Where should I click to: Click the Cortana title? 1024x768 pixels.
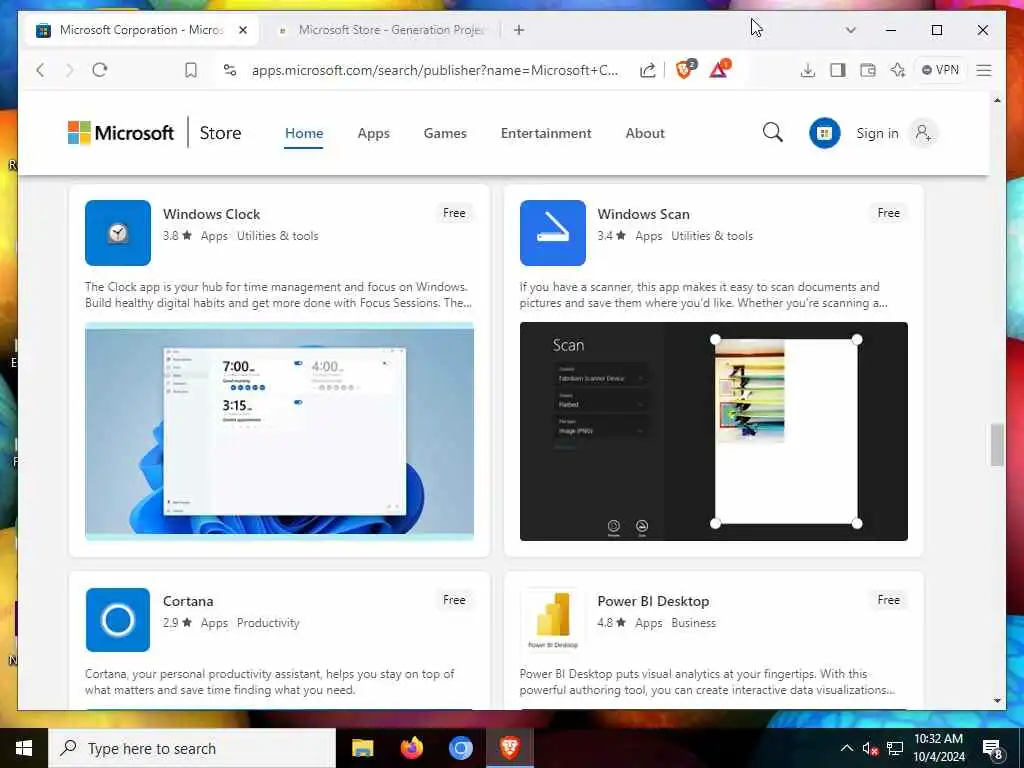point(188,601)
